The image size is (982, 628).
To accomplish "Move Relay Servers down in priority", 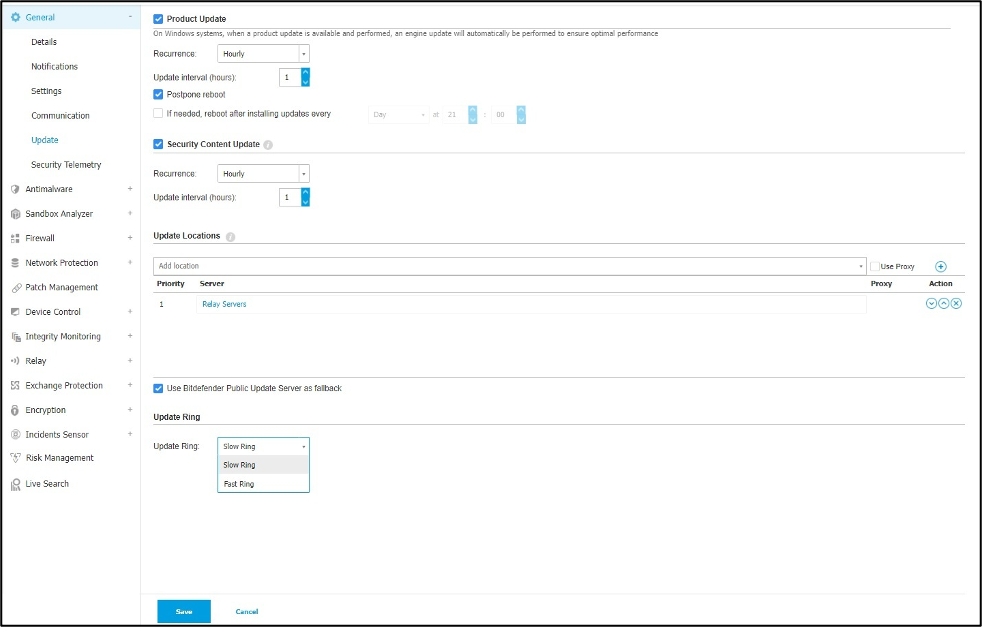I will 932,304.
